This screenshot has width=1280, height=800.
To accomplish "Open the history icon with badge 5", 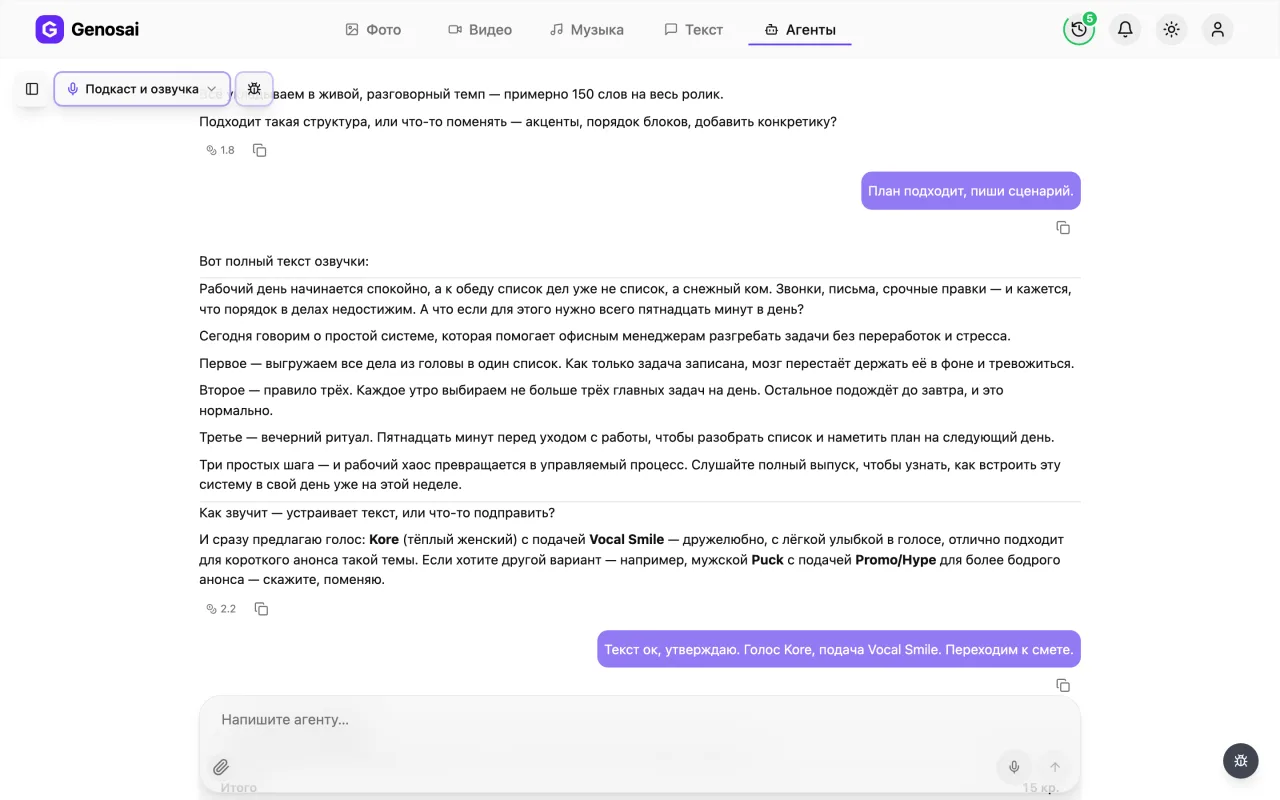I will (x=1079, y=29).
